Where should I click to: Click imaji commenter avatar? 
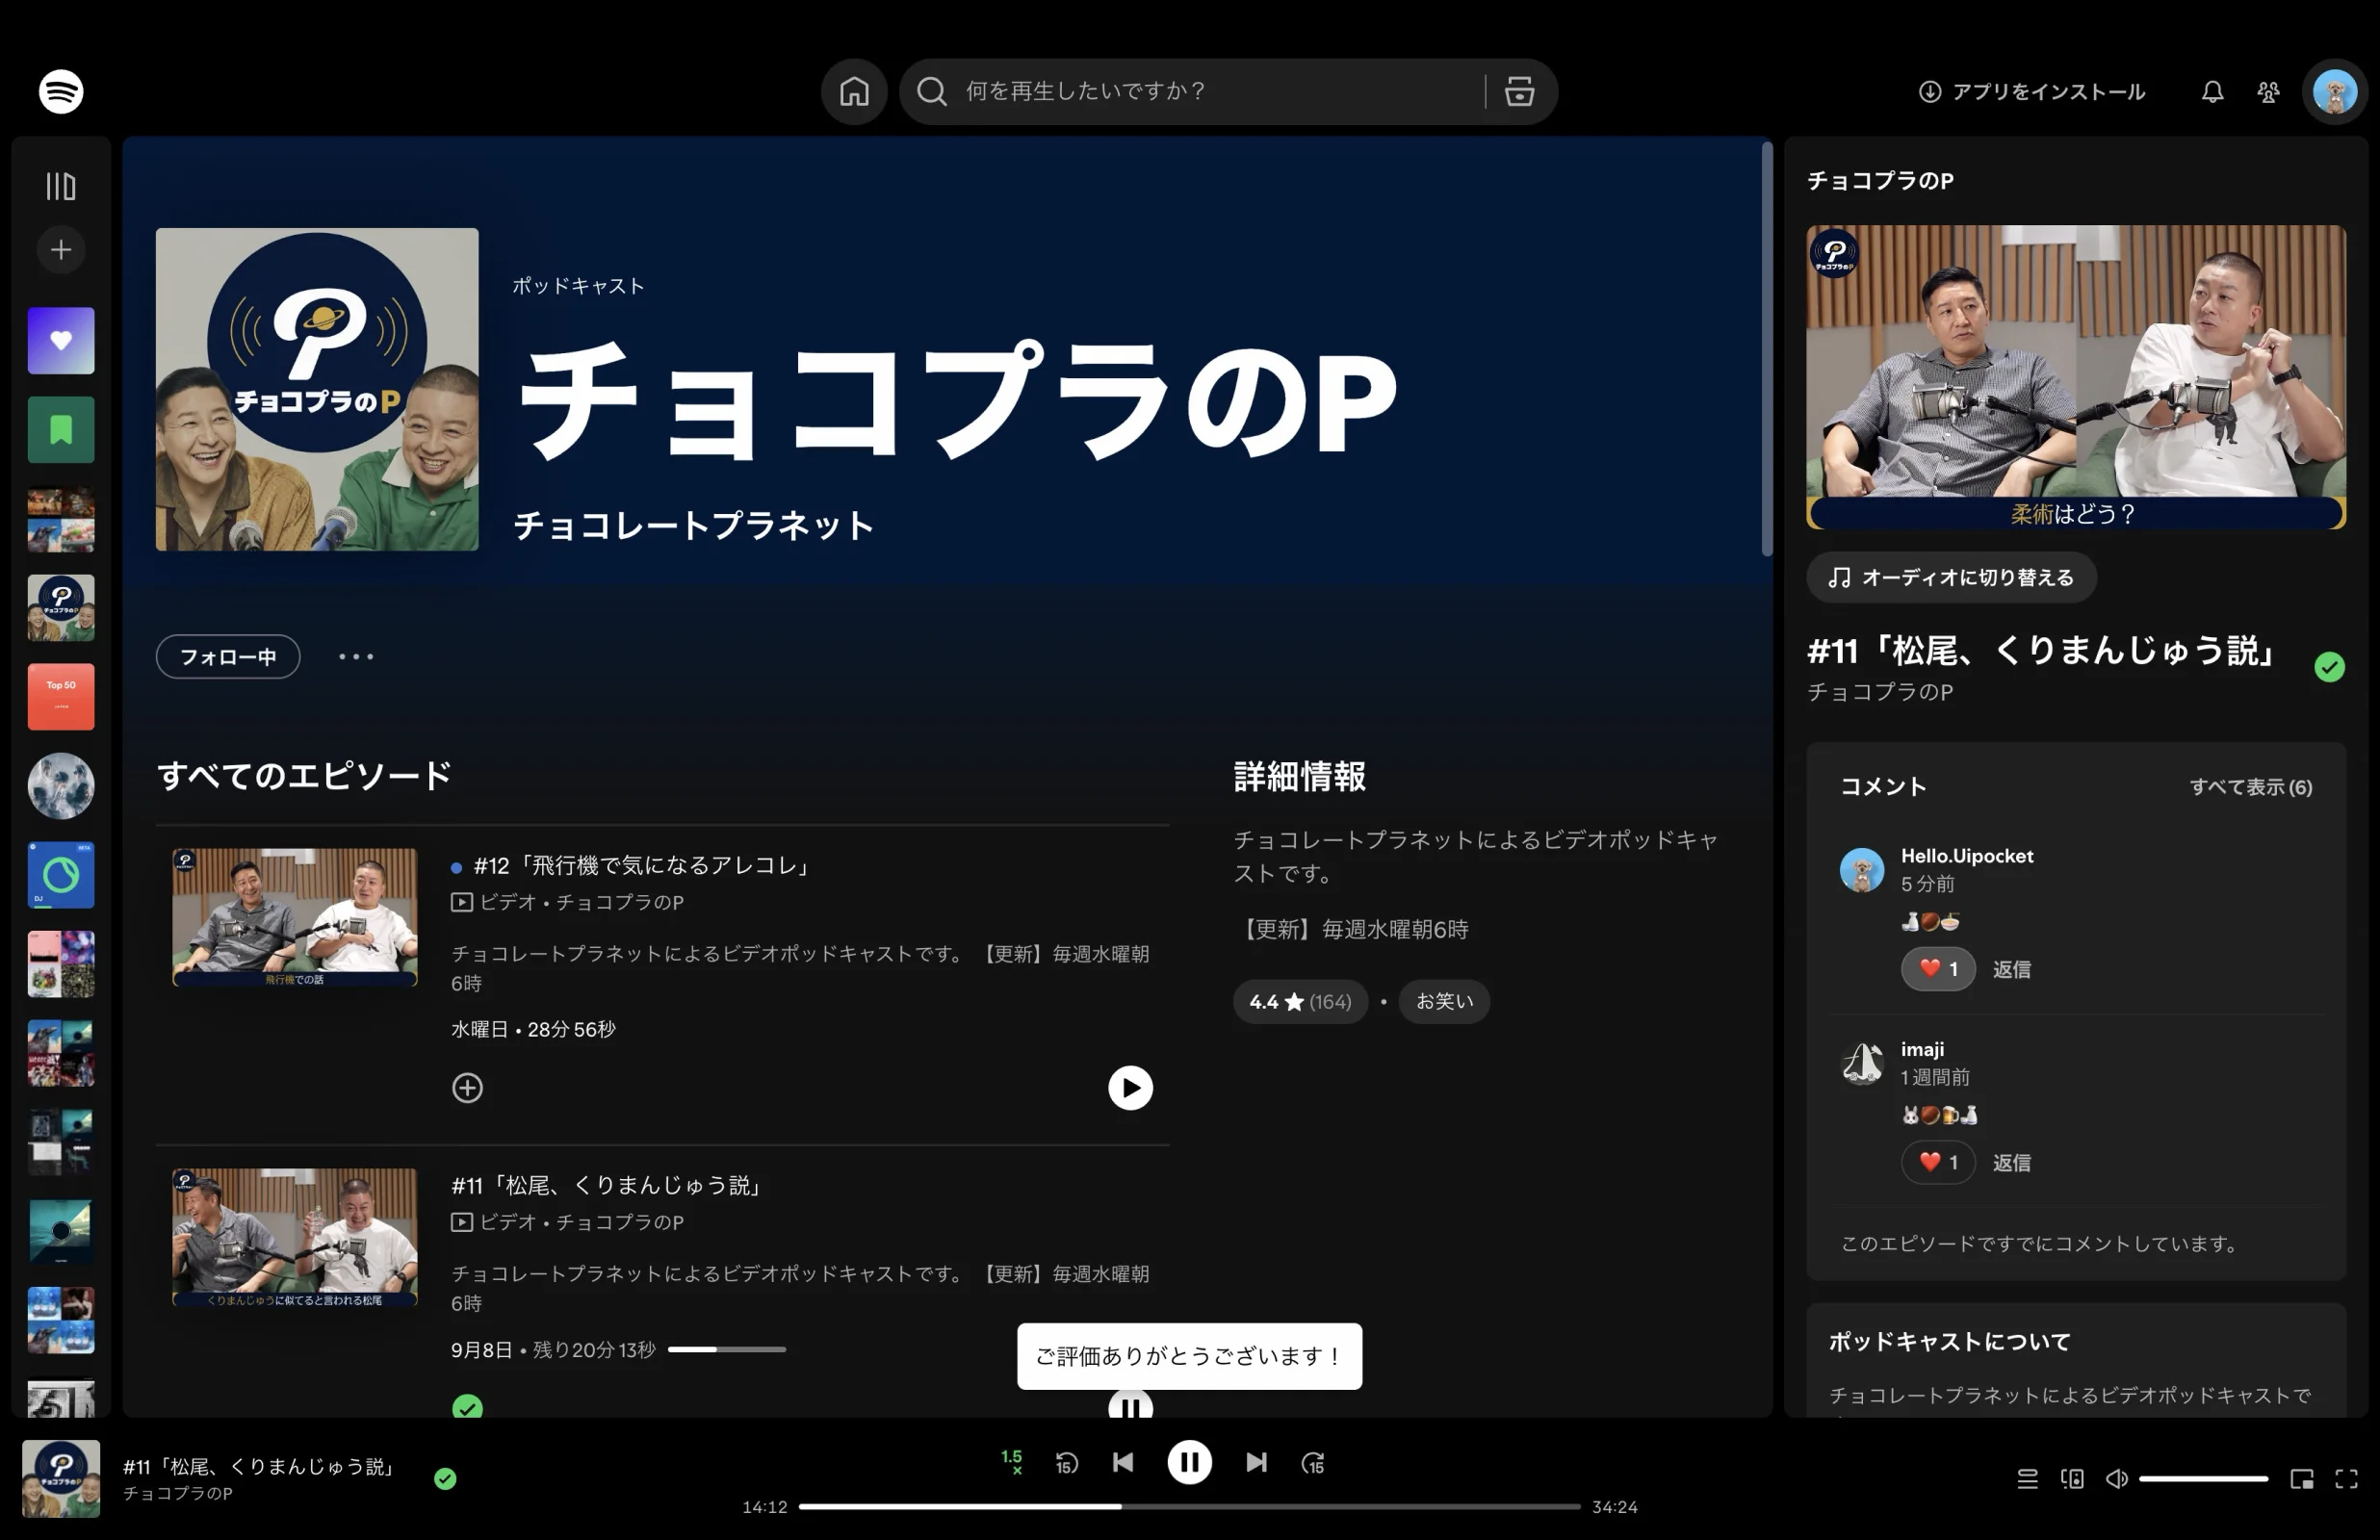(1862, 1063)
